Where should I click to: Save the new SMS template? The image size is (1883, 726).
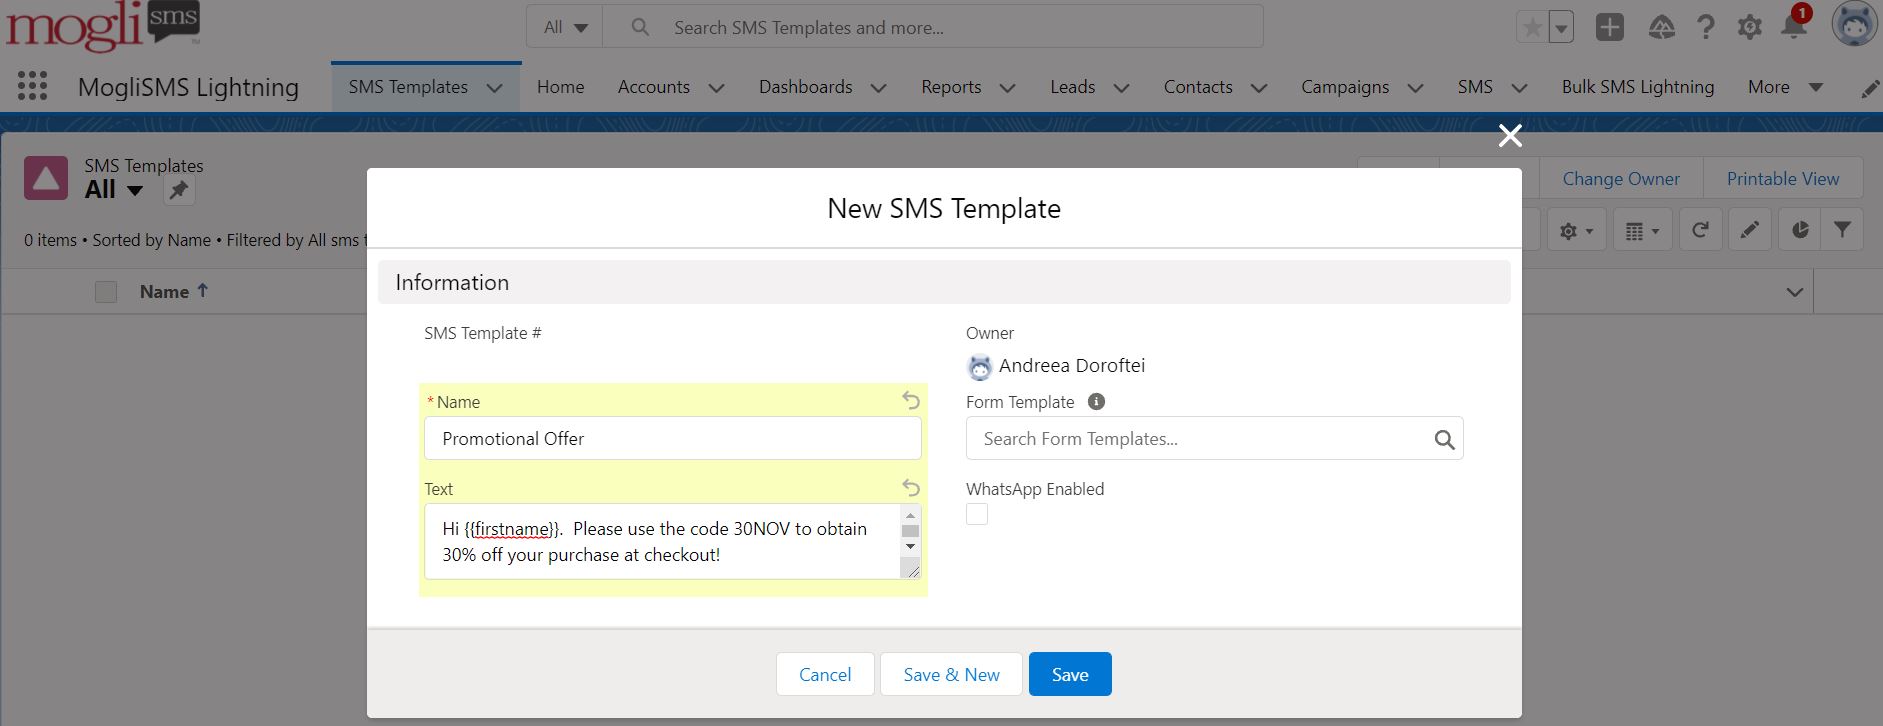point(1070,674)
